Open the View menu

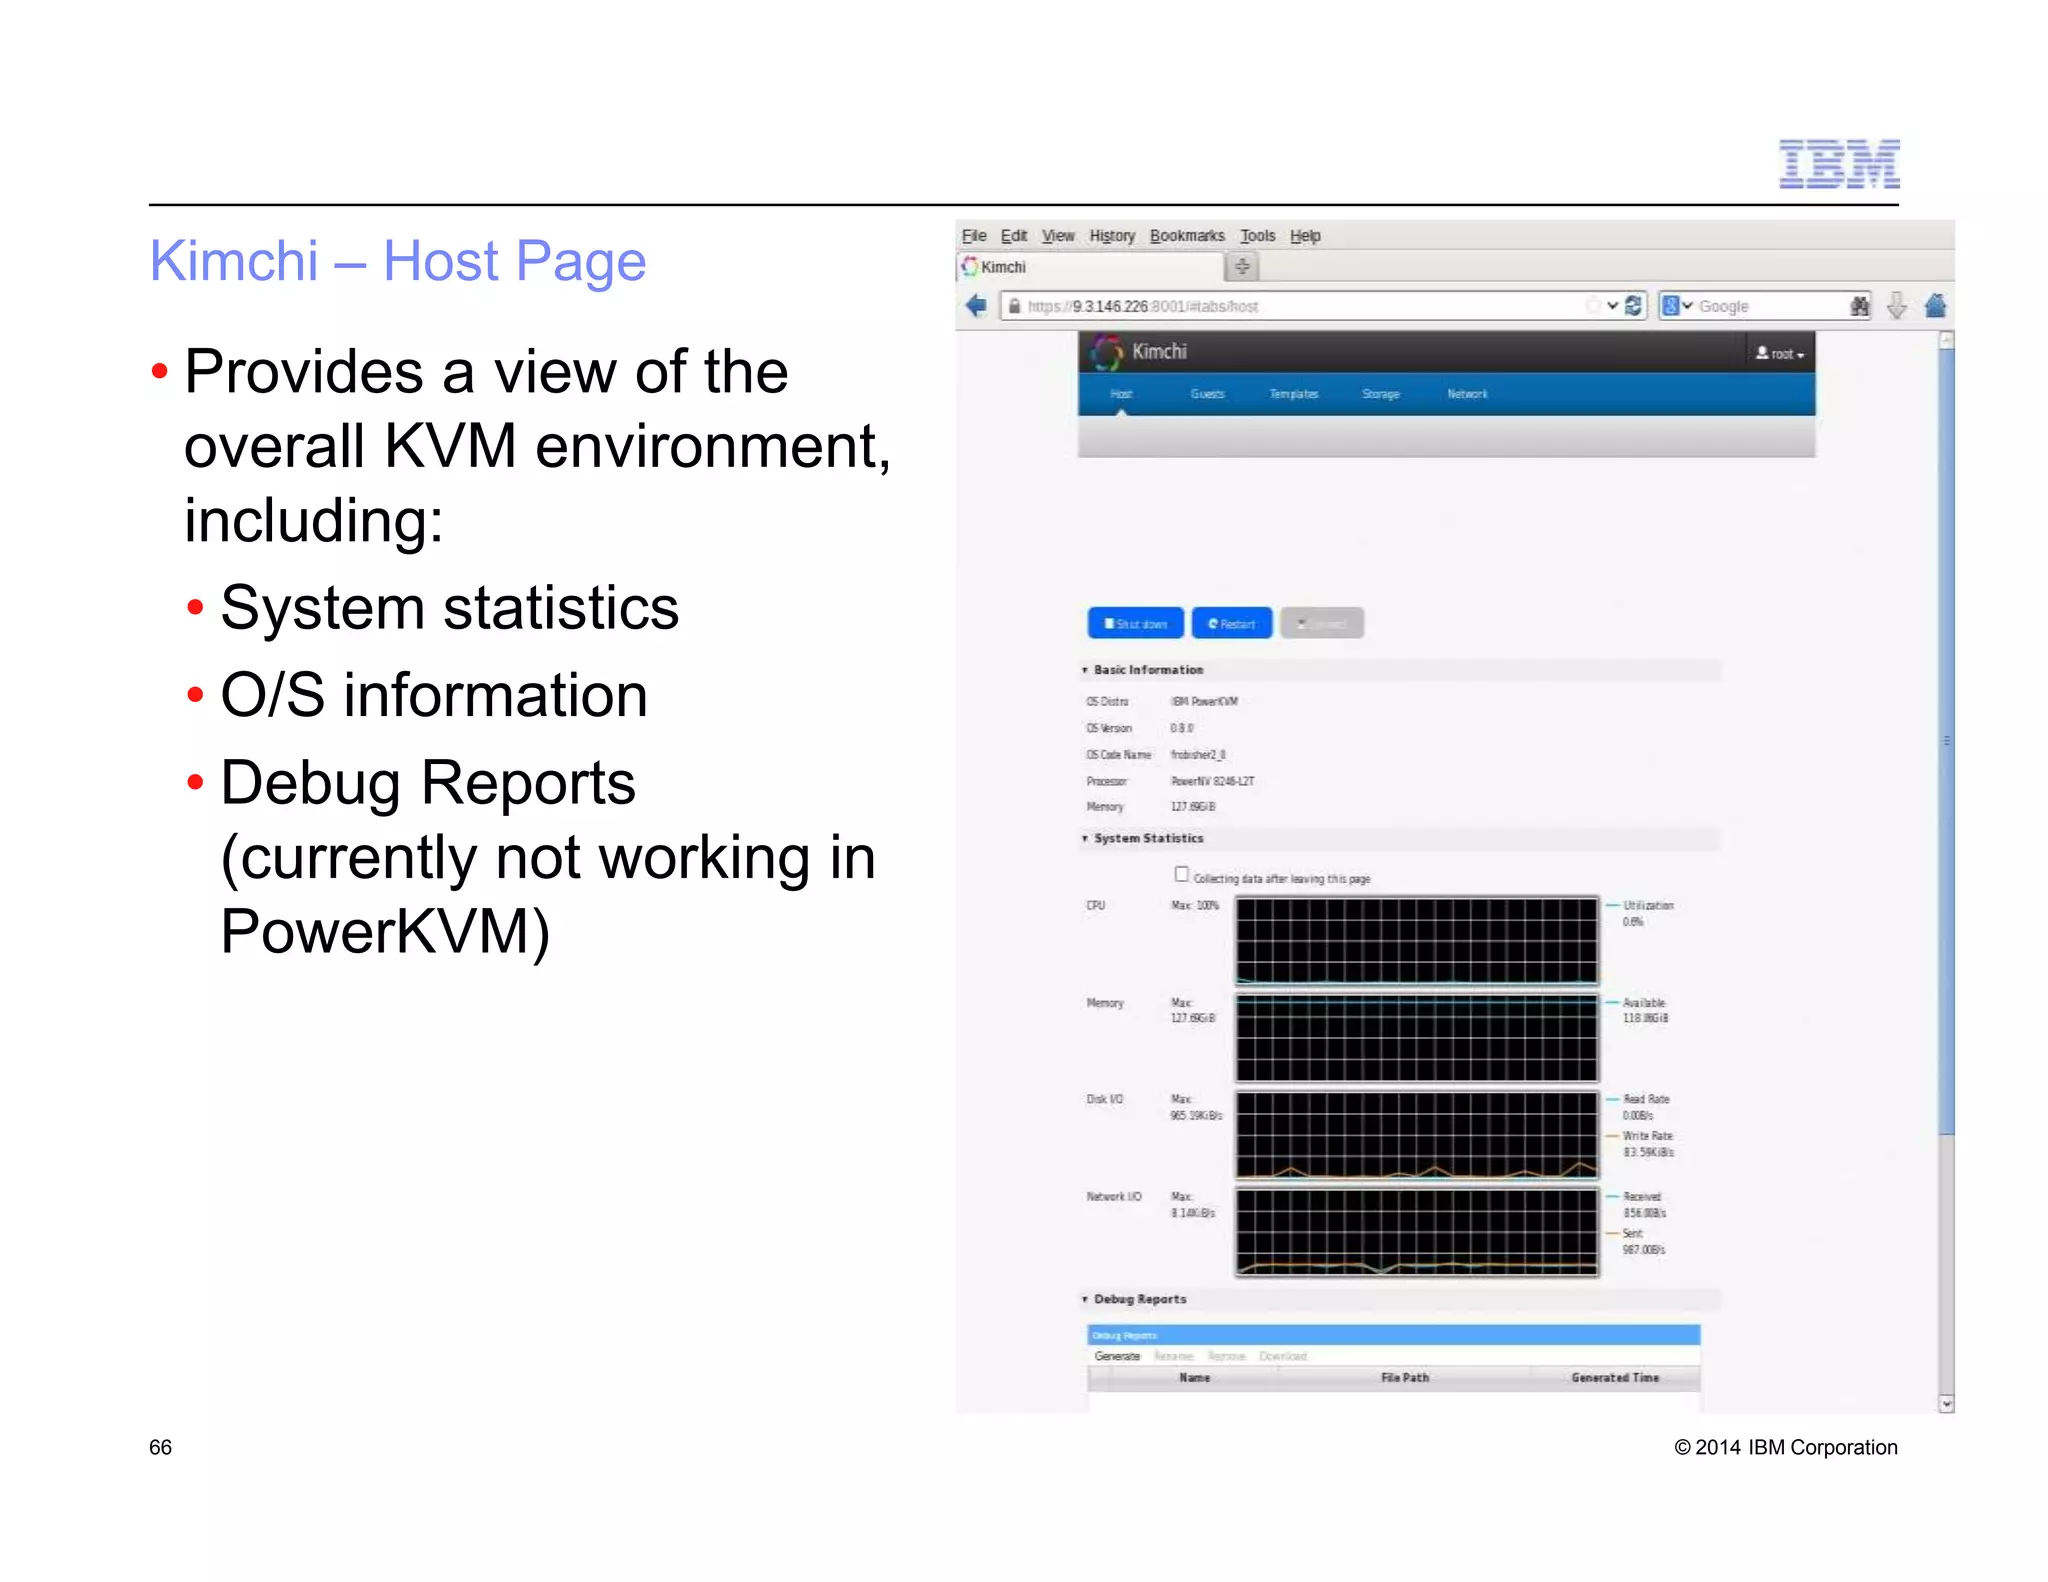click(1058, 236)
